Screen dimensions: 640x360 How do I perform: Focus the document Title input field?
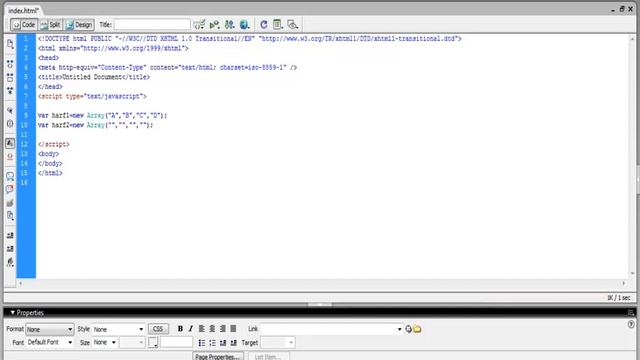152,24
